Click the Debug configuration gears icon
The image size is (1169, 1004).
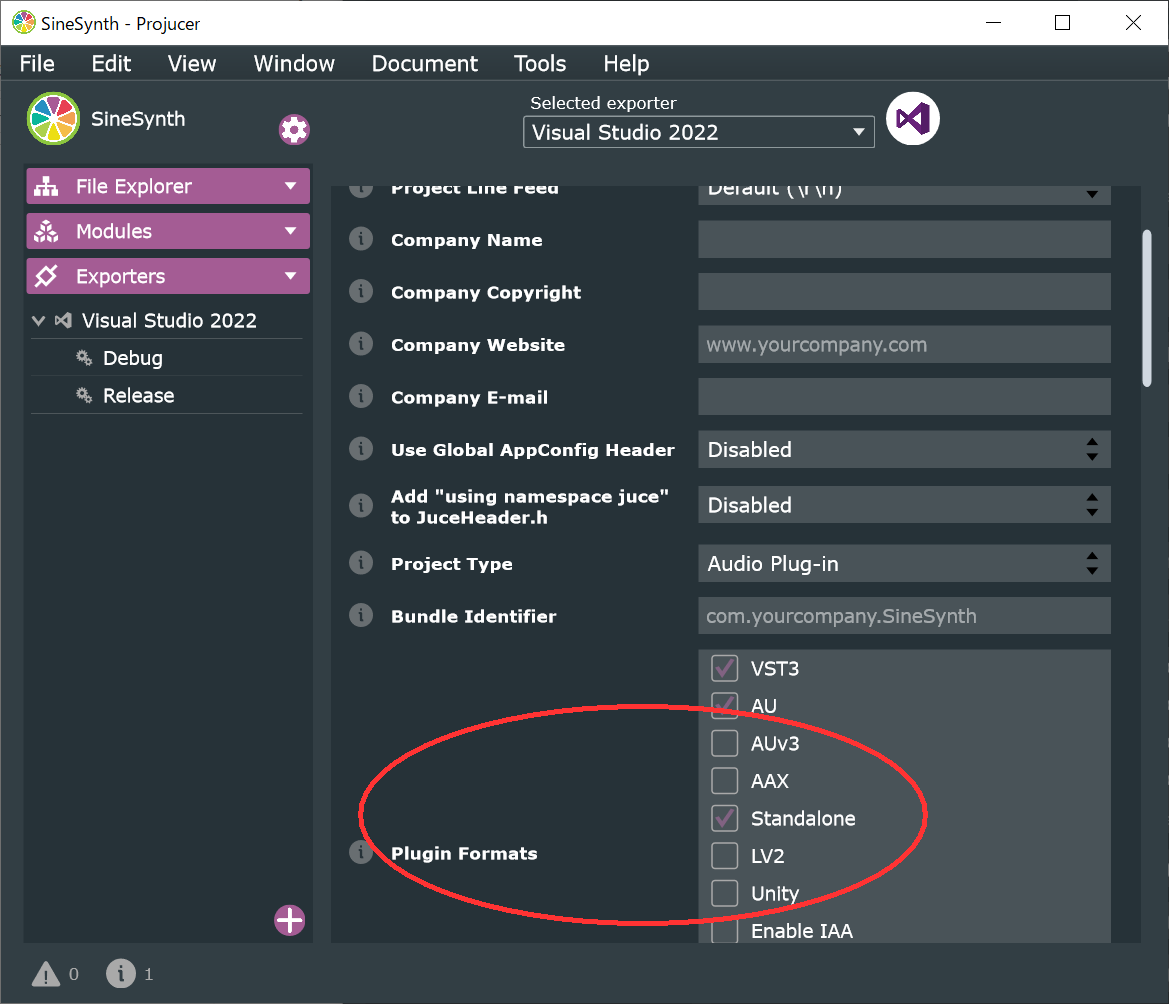[84, 358]
